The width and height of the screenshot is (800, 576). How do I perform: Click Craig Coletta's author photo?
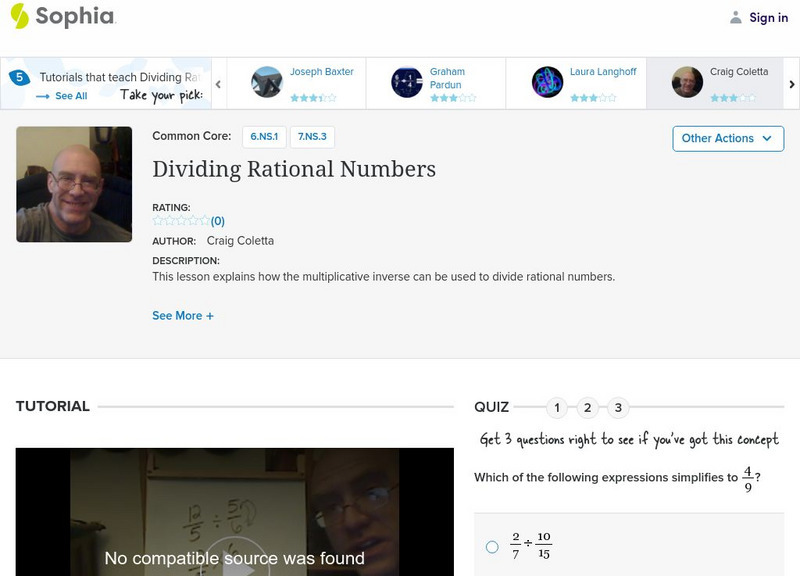point(74,184)
